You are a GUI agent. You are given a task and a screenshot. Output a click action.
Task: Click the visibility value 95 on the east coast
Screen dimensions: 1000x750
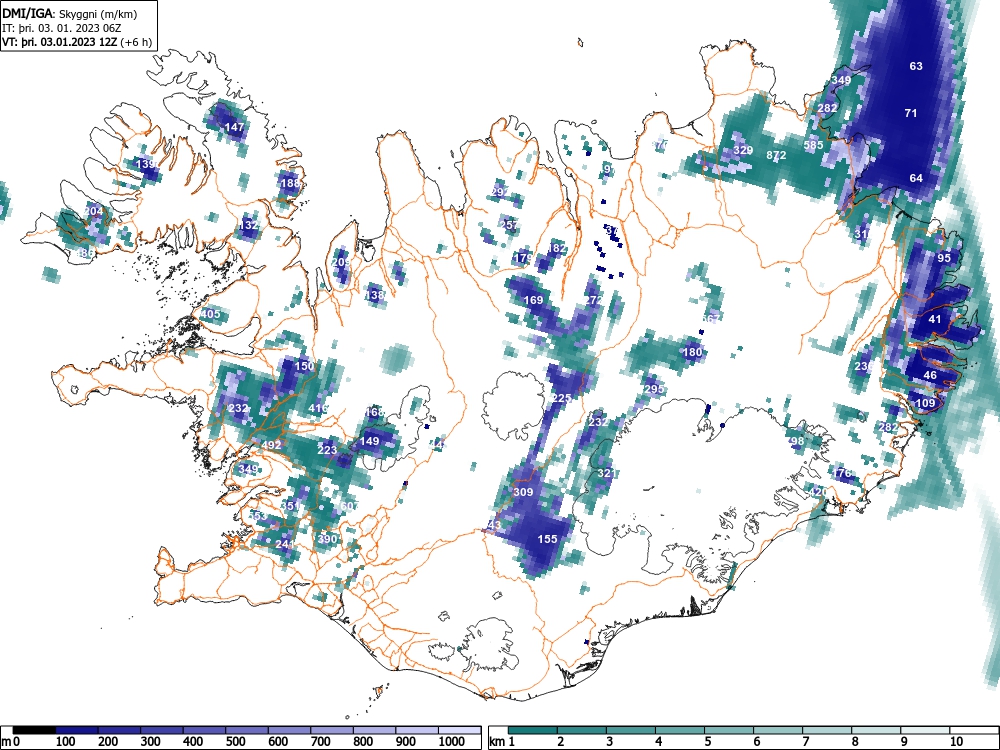coord(944,258)
